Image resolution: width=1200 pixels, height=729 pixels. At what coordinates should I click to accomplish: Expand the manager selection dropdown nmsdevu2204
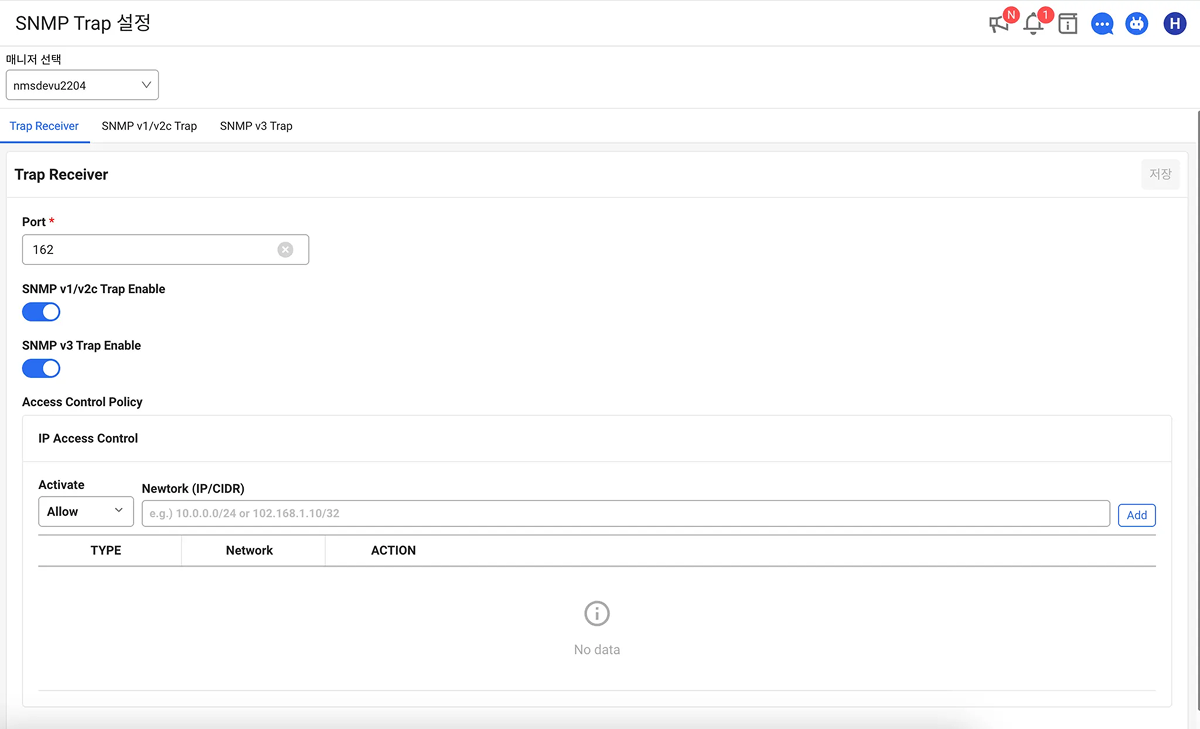click(x=82, y=86)
